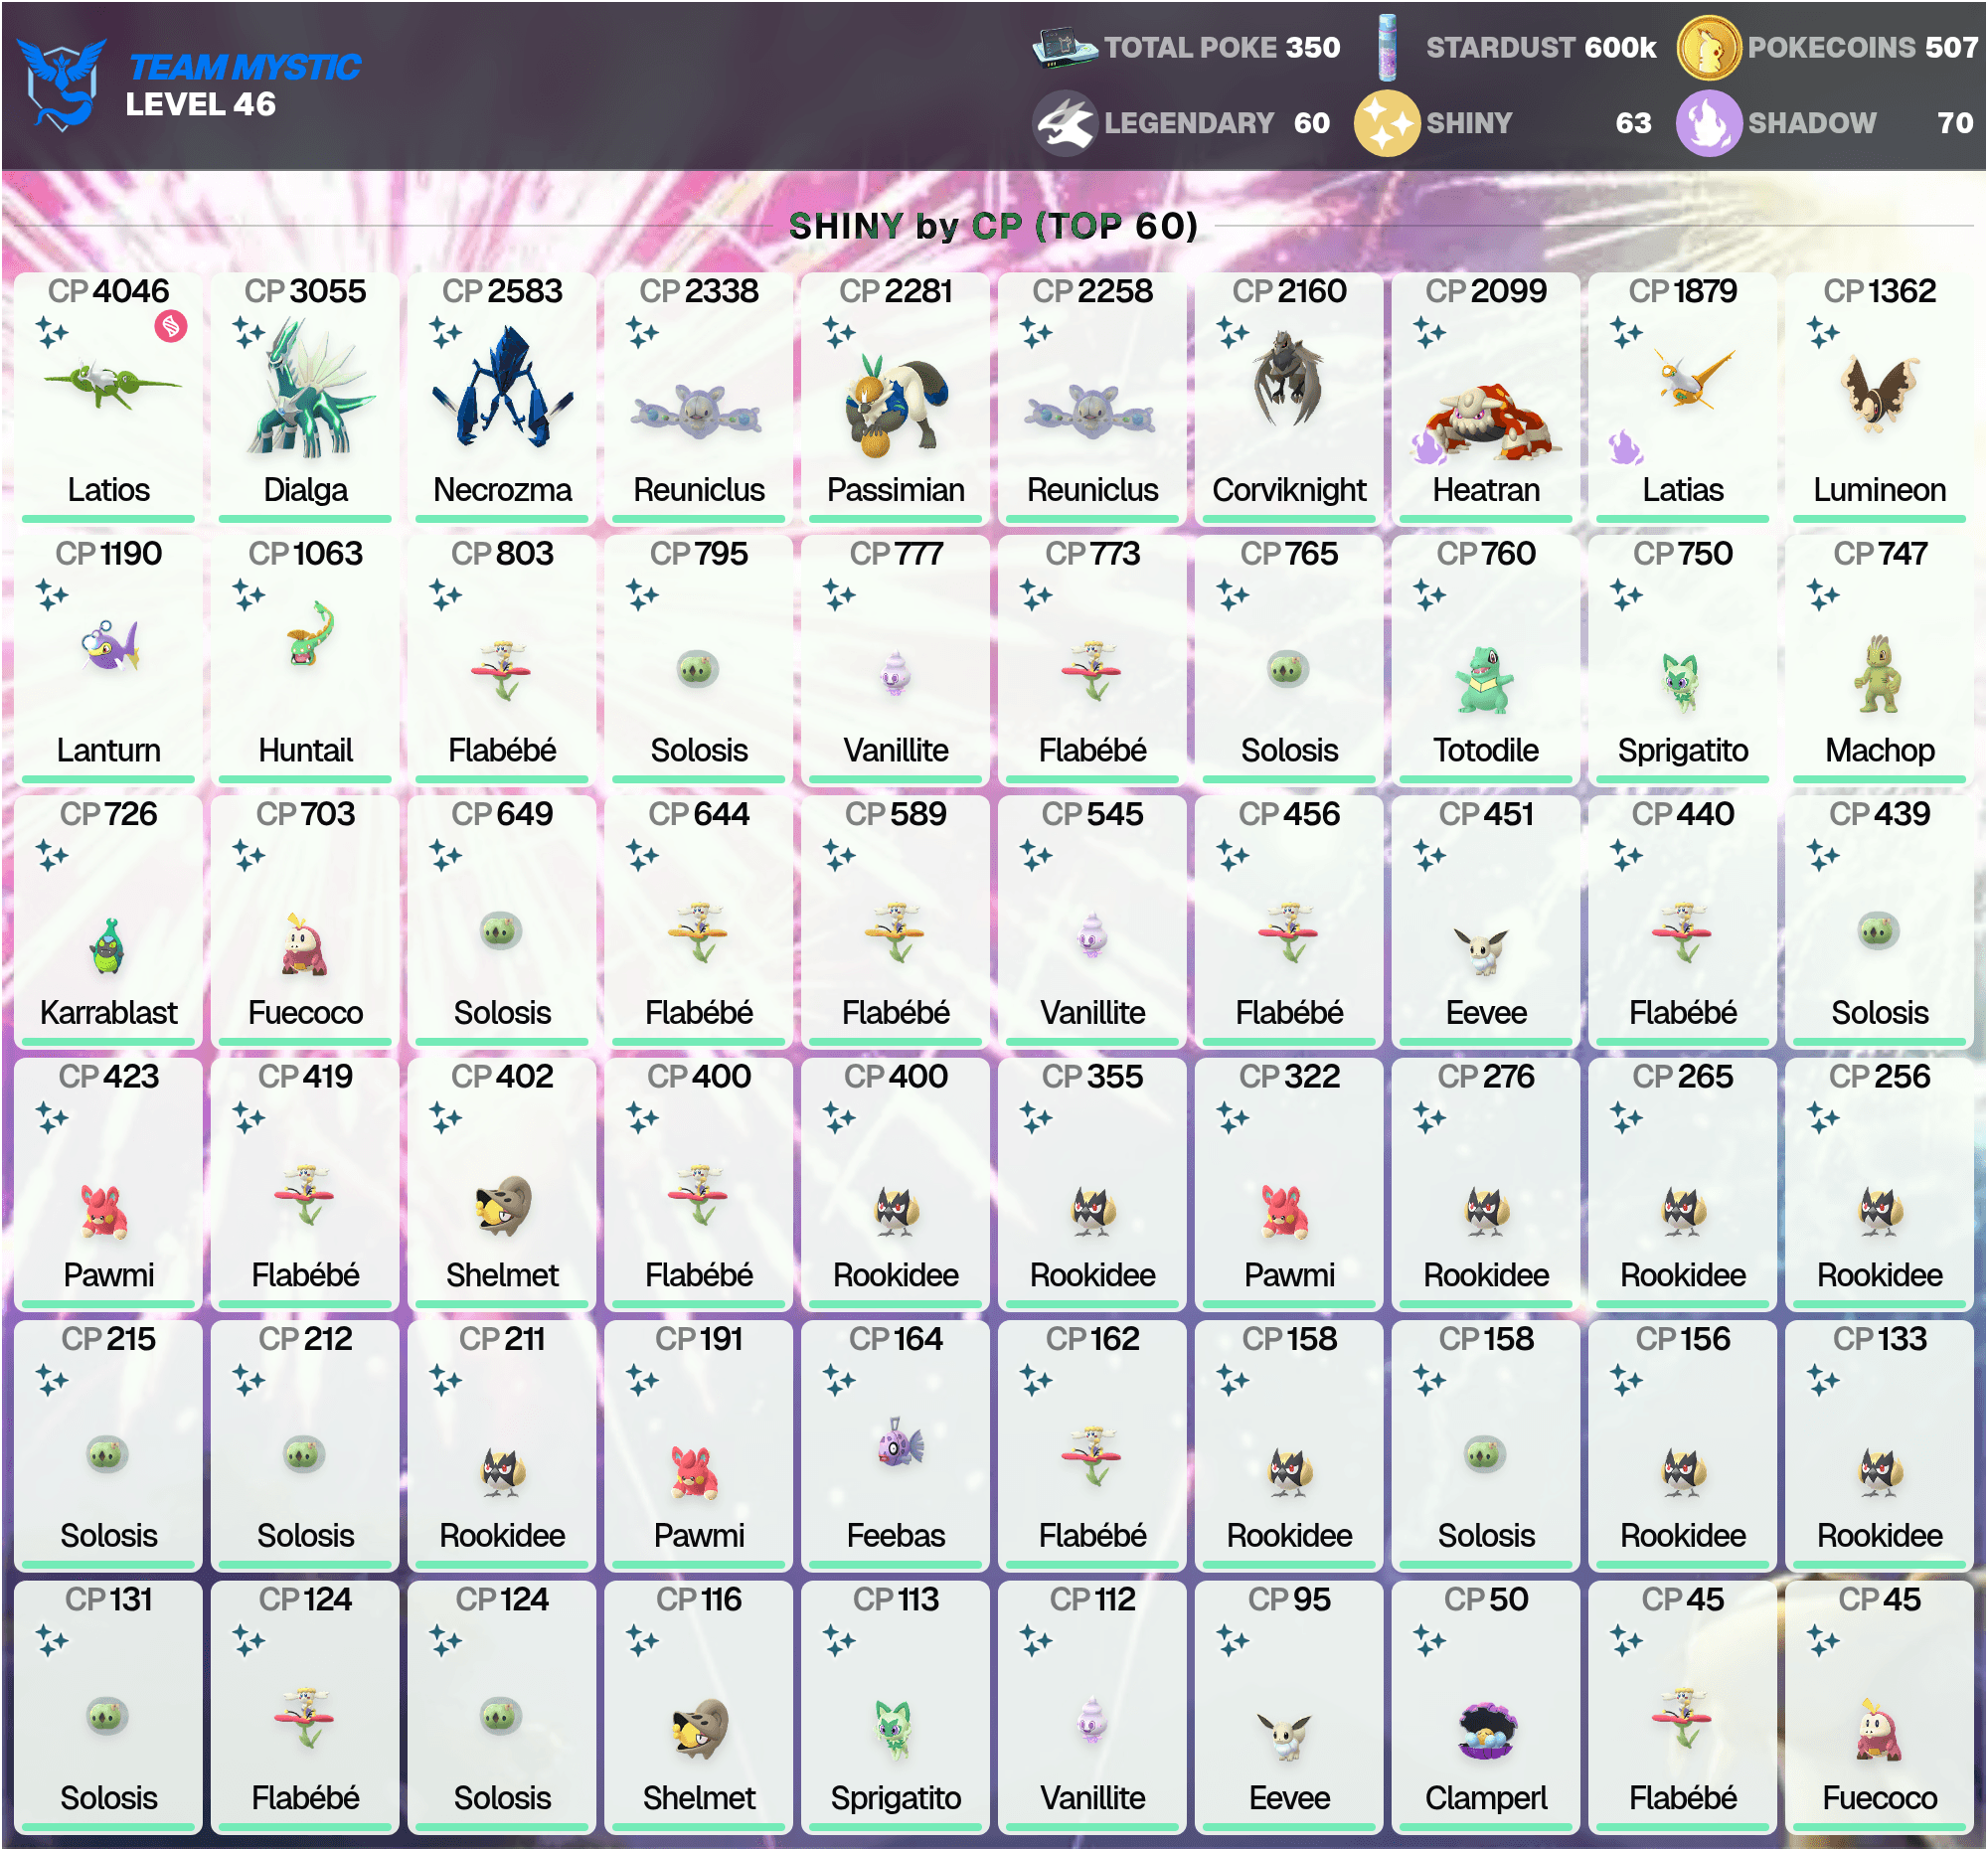Open the Vanillite card with CP 777
Image resolution: width=1988 pixels, height=1849 pixels.
coord(896,659)
